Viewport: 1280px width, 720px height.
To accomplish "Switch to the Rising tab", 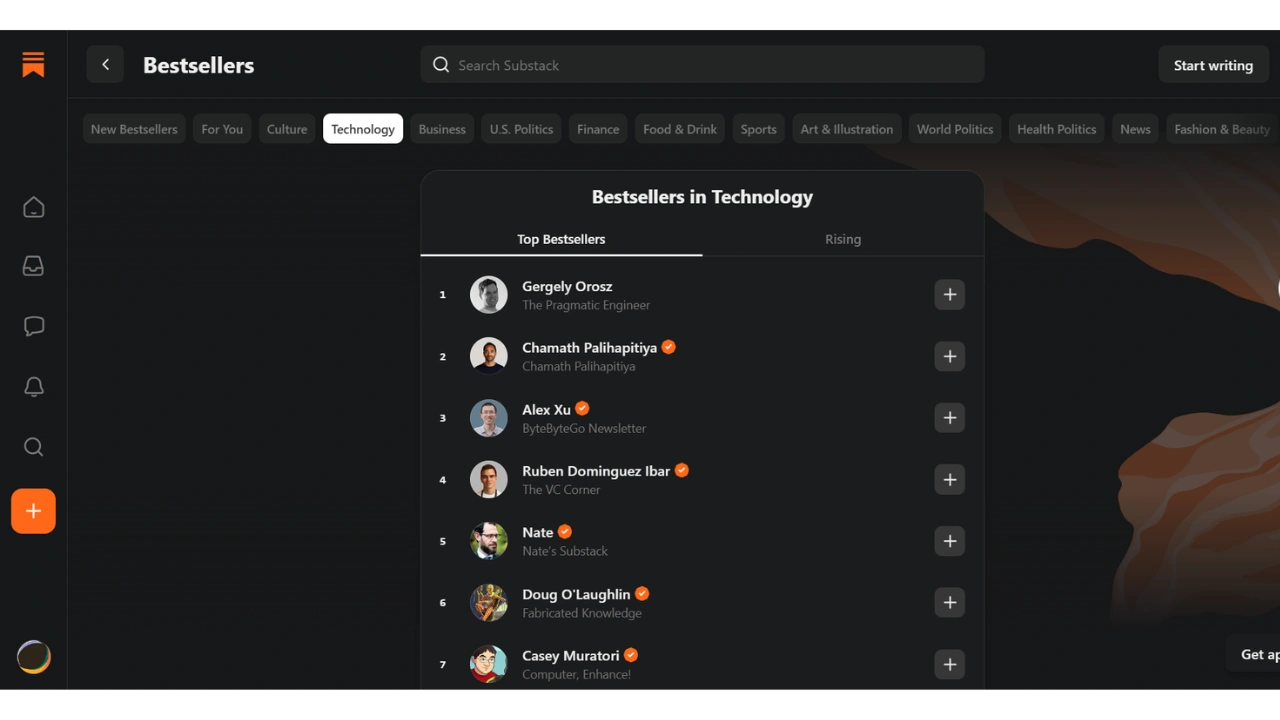I will tap(843, 239).
